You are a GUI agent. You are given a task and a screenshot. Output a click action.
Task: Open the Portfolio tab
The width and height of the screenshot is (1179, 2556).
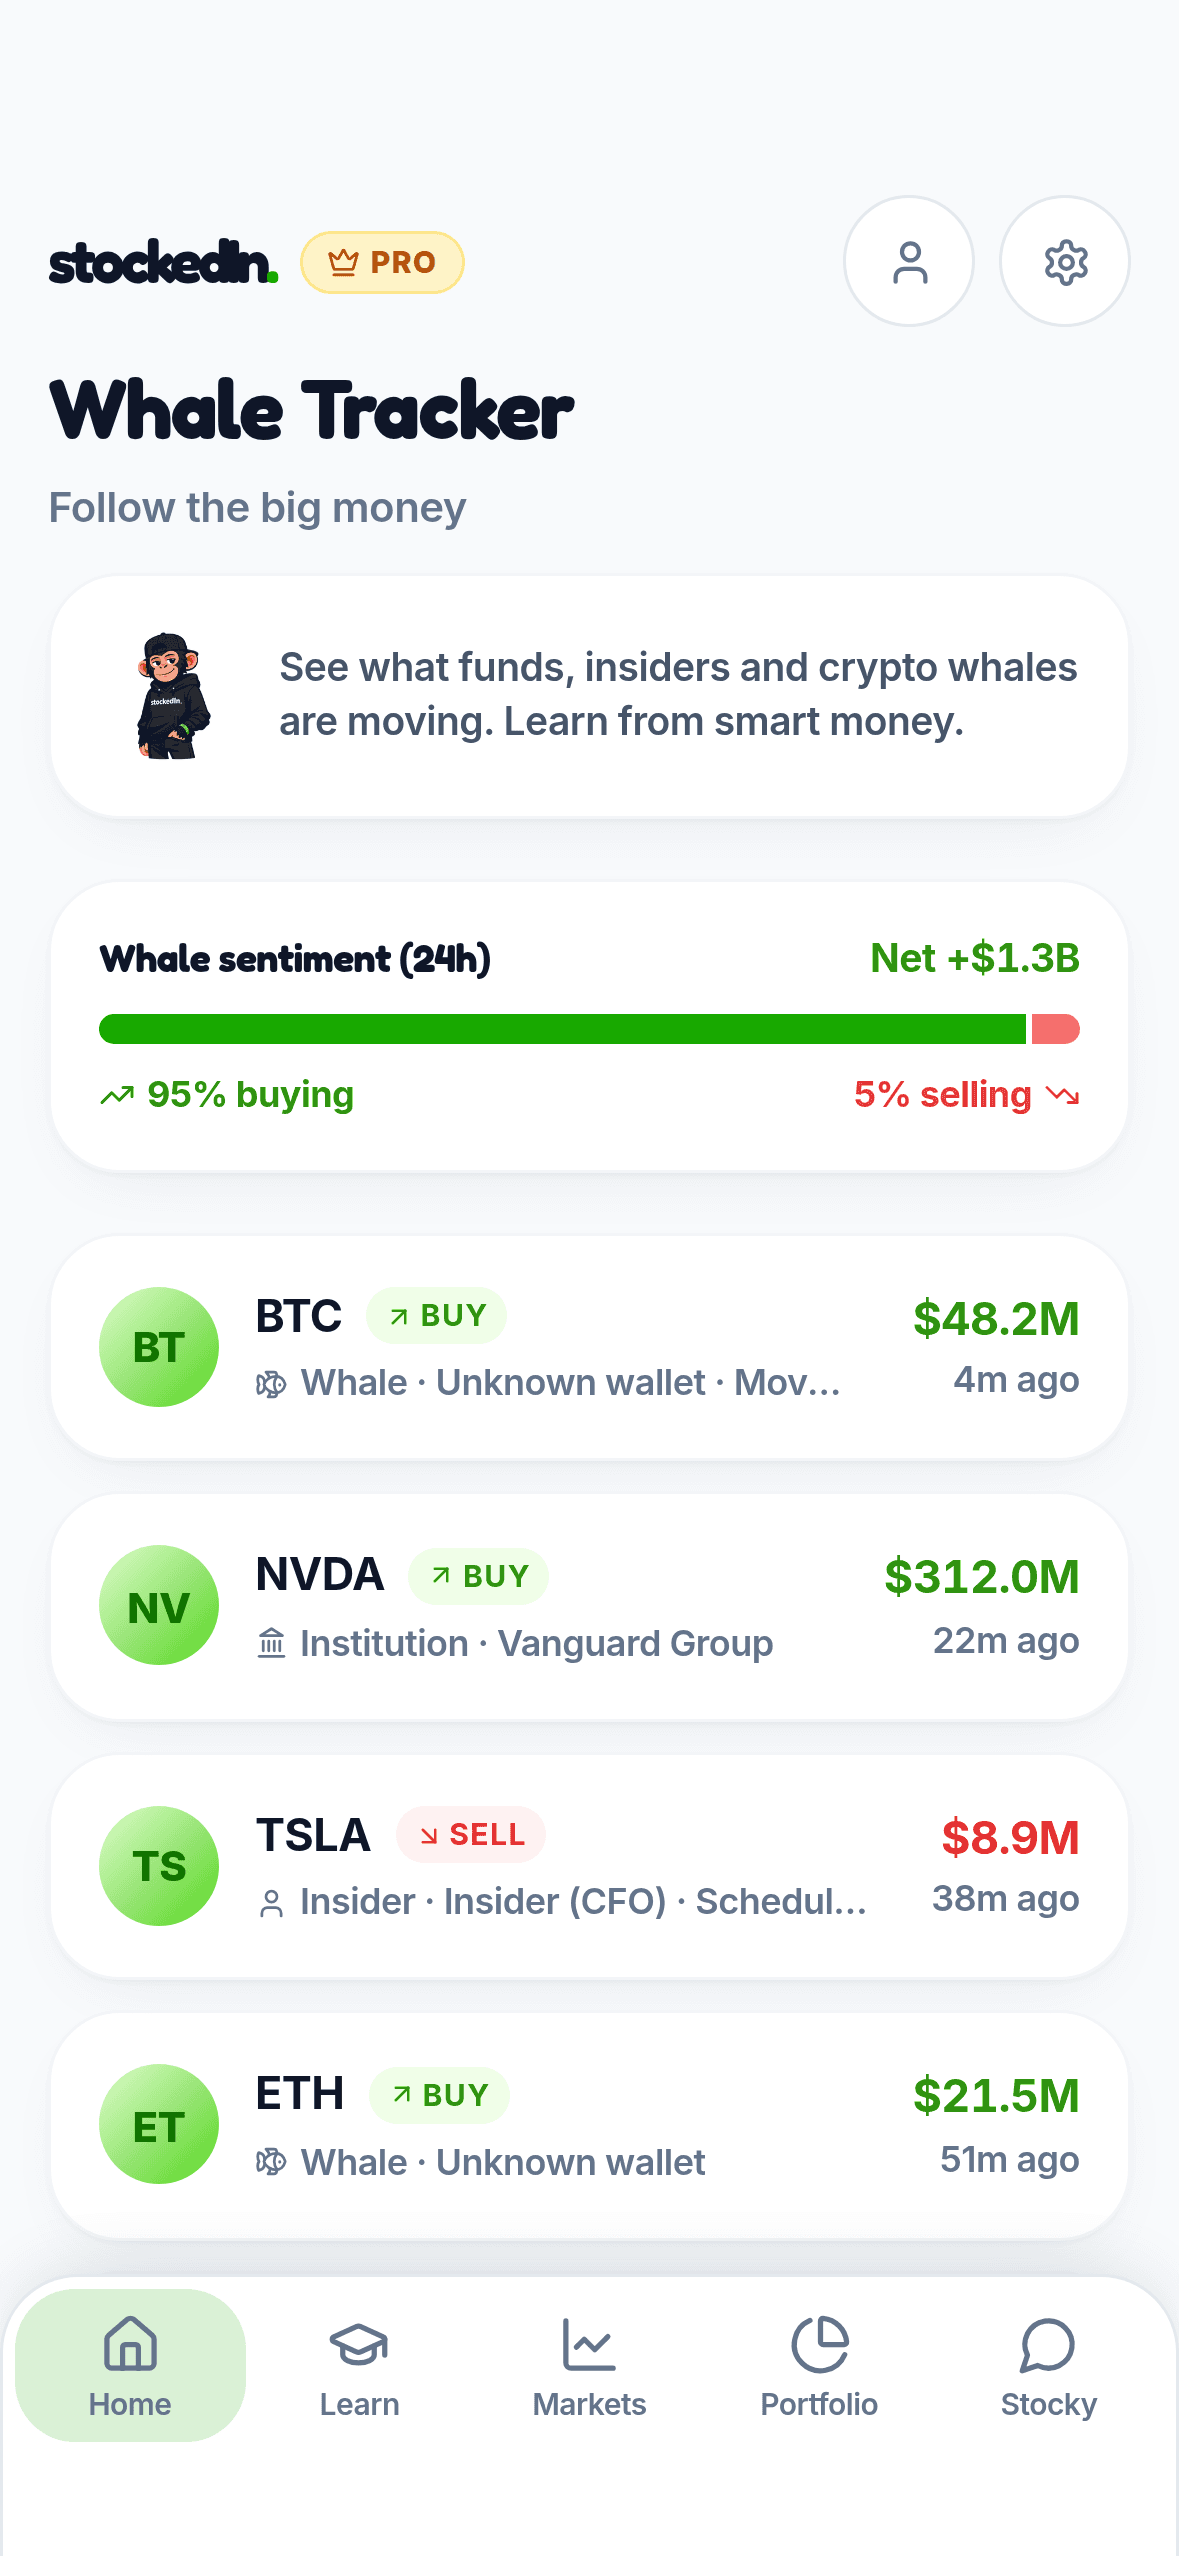click(819, 2365)
